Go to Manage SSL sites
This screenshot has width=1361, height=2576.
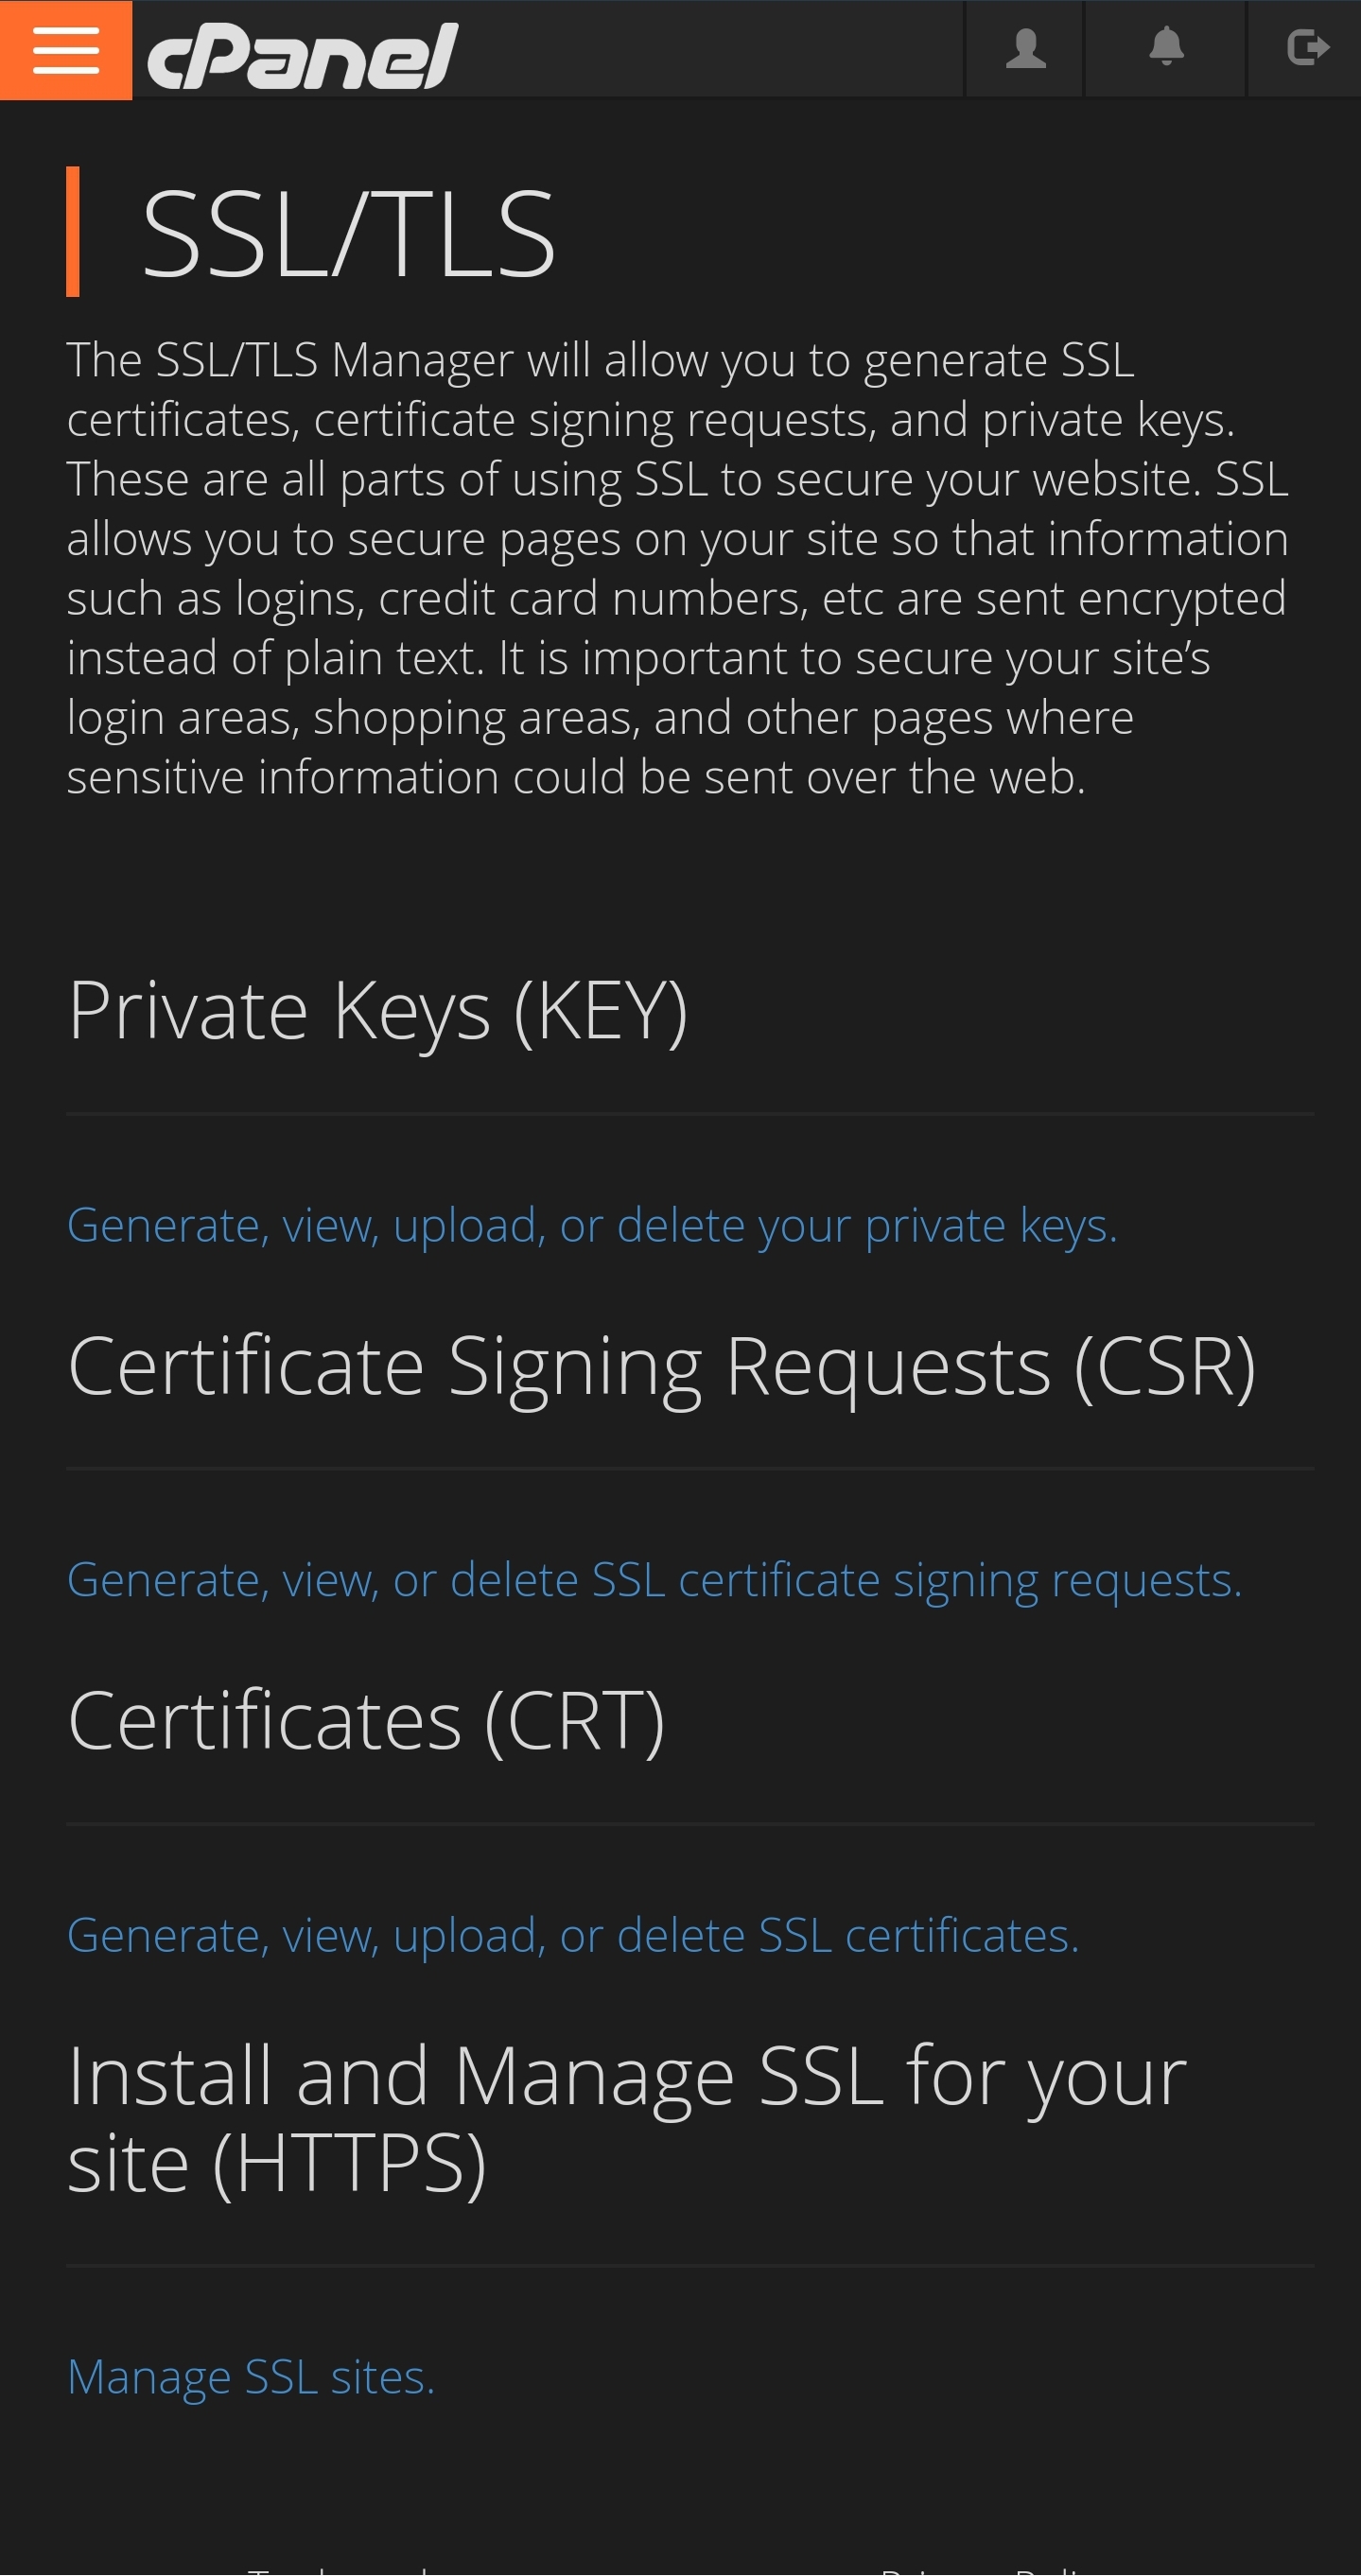pos(251,2377)
